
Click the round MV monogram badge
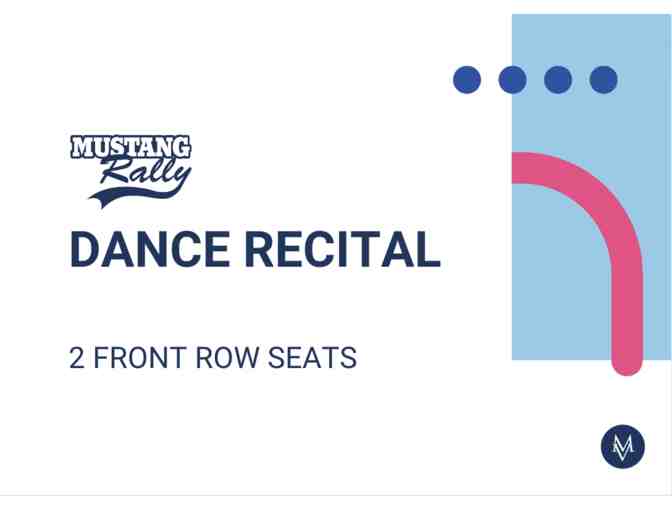click(623, 447)
